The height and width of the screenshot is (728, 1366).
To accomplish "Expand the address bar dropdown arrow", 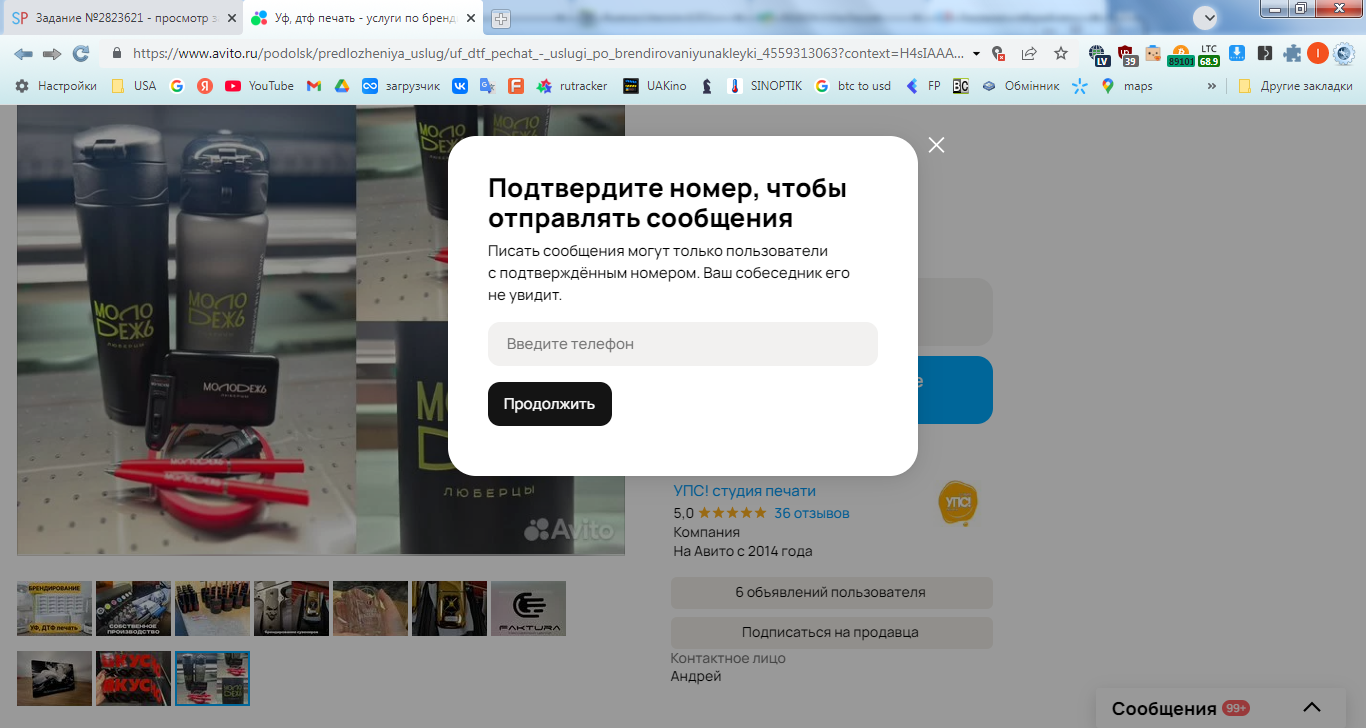I will (976, 53).
